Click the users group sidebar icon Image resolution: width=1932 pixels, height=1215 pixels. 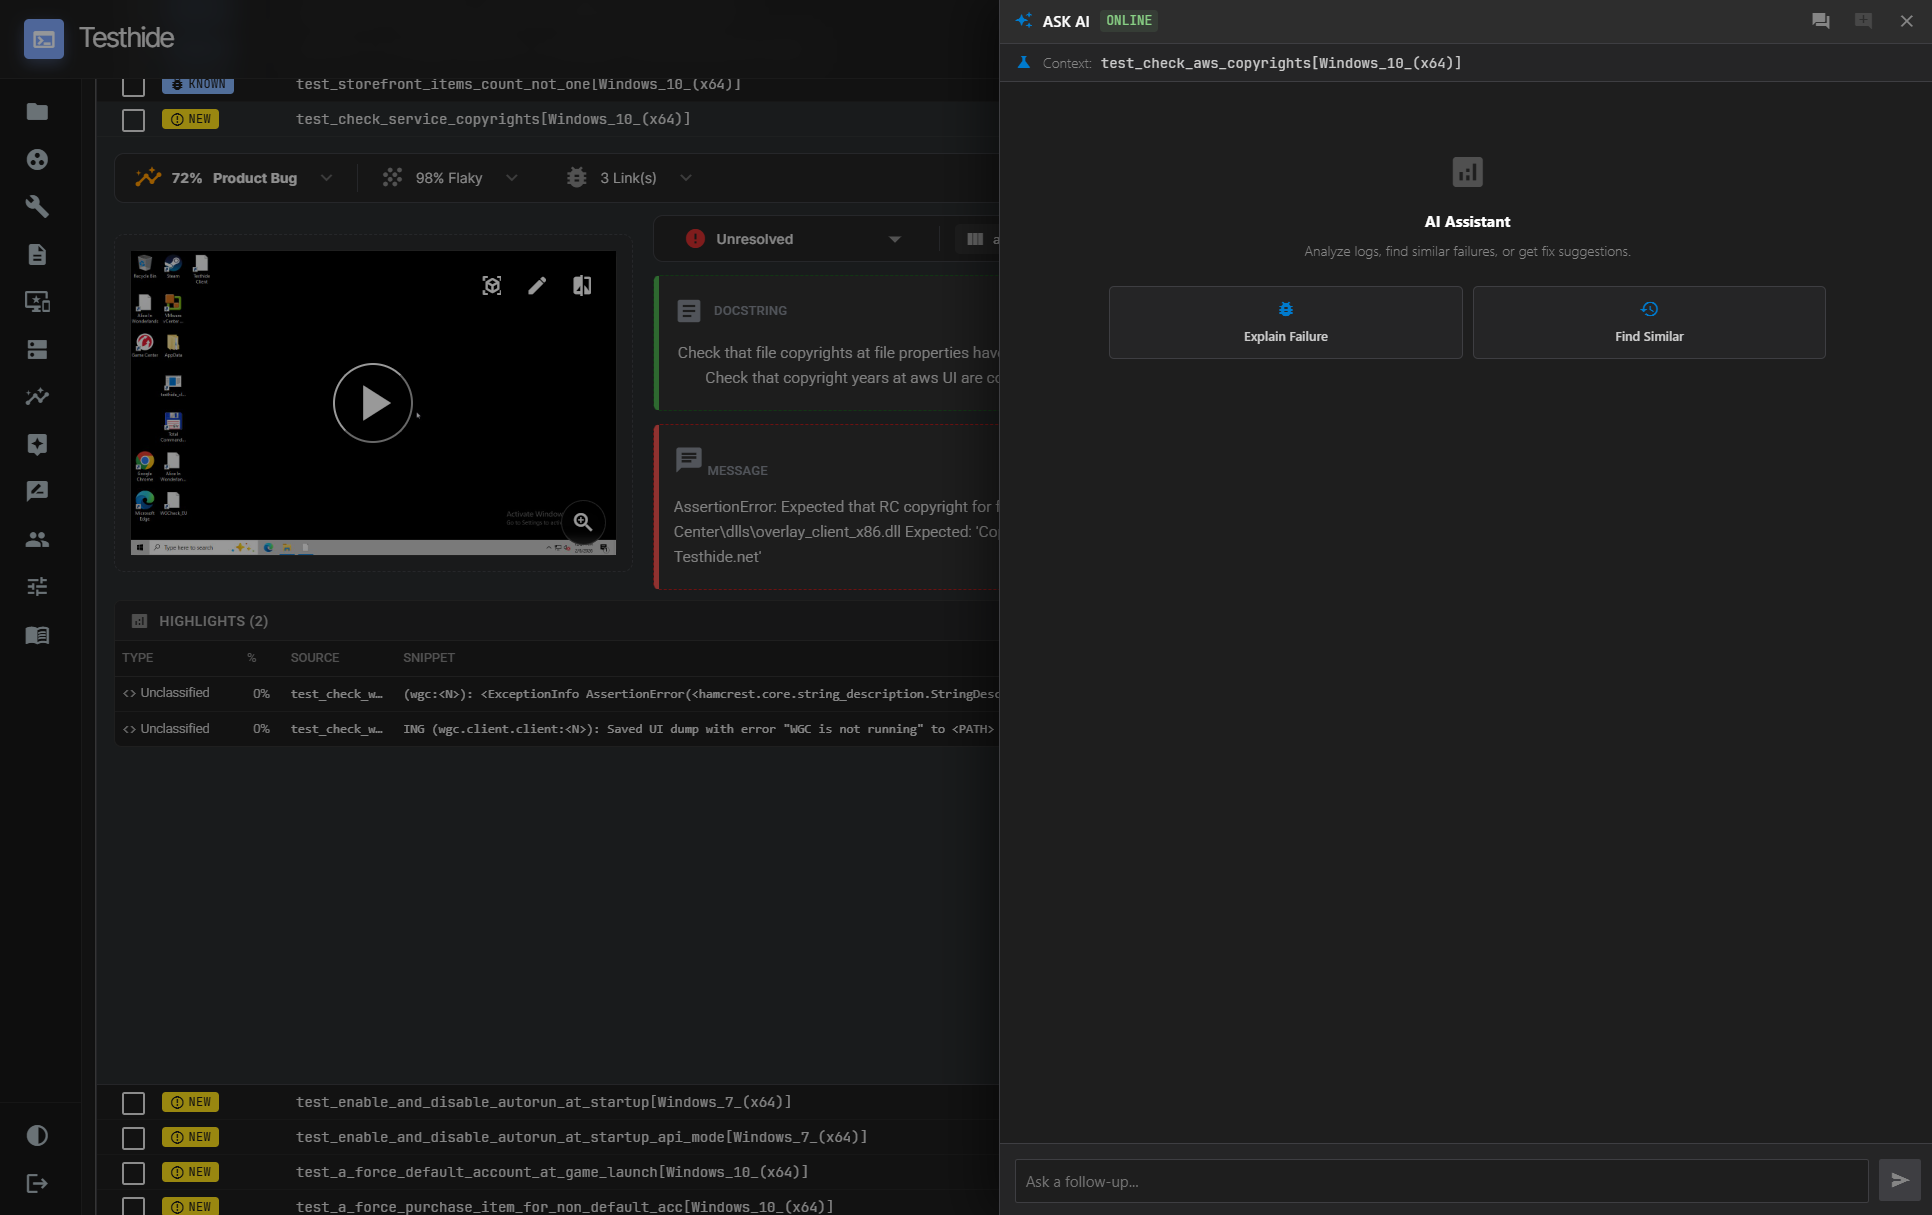point(37,540)
